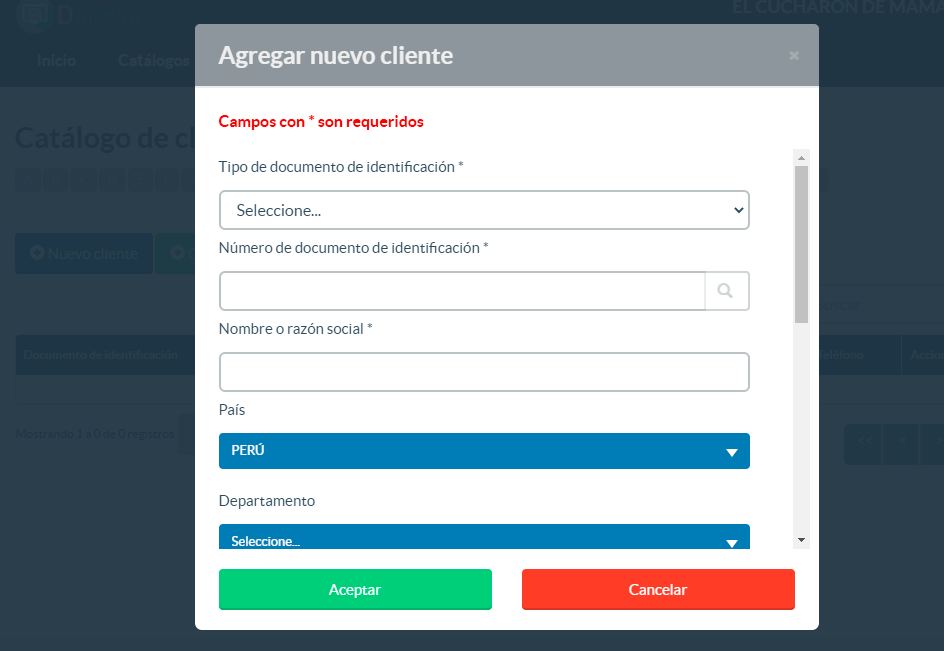The height and width of the screenshot is (651, 944).
Task: Expand the Departamento Seleccione dropdown
Action: pyautogui.click(x=484, y=537)
